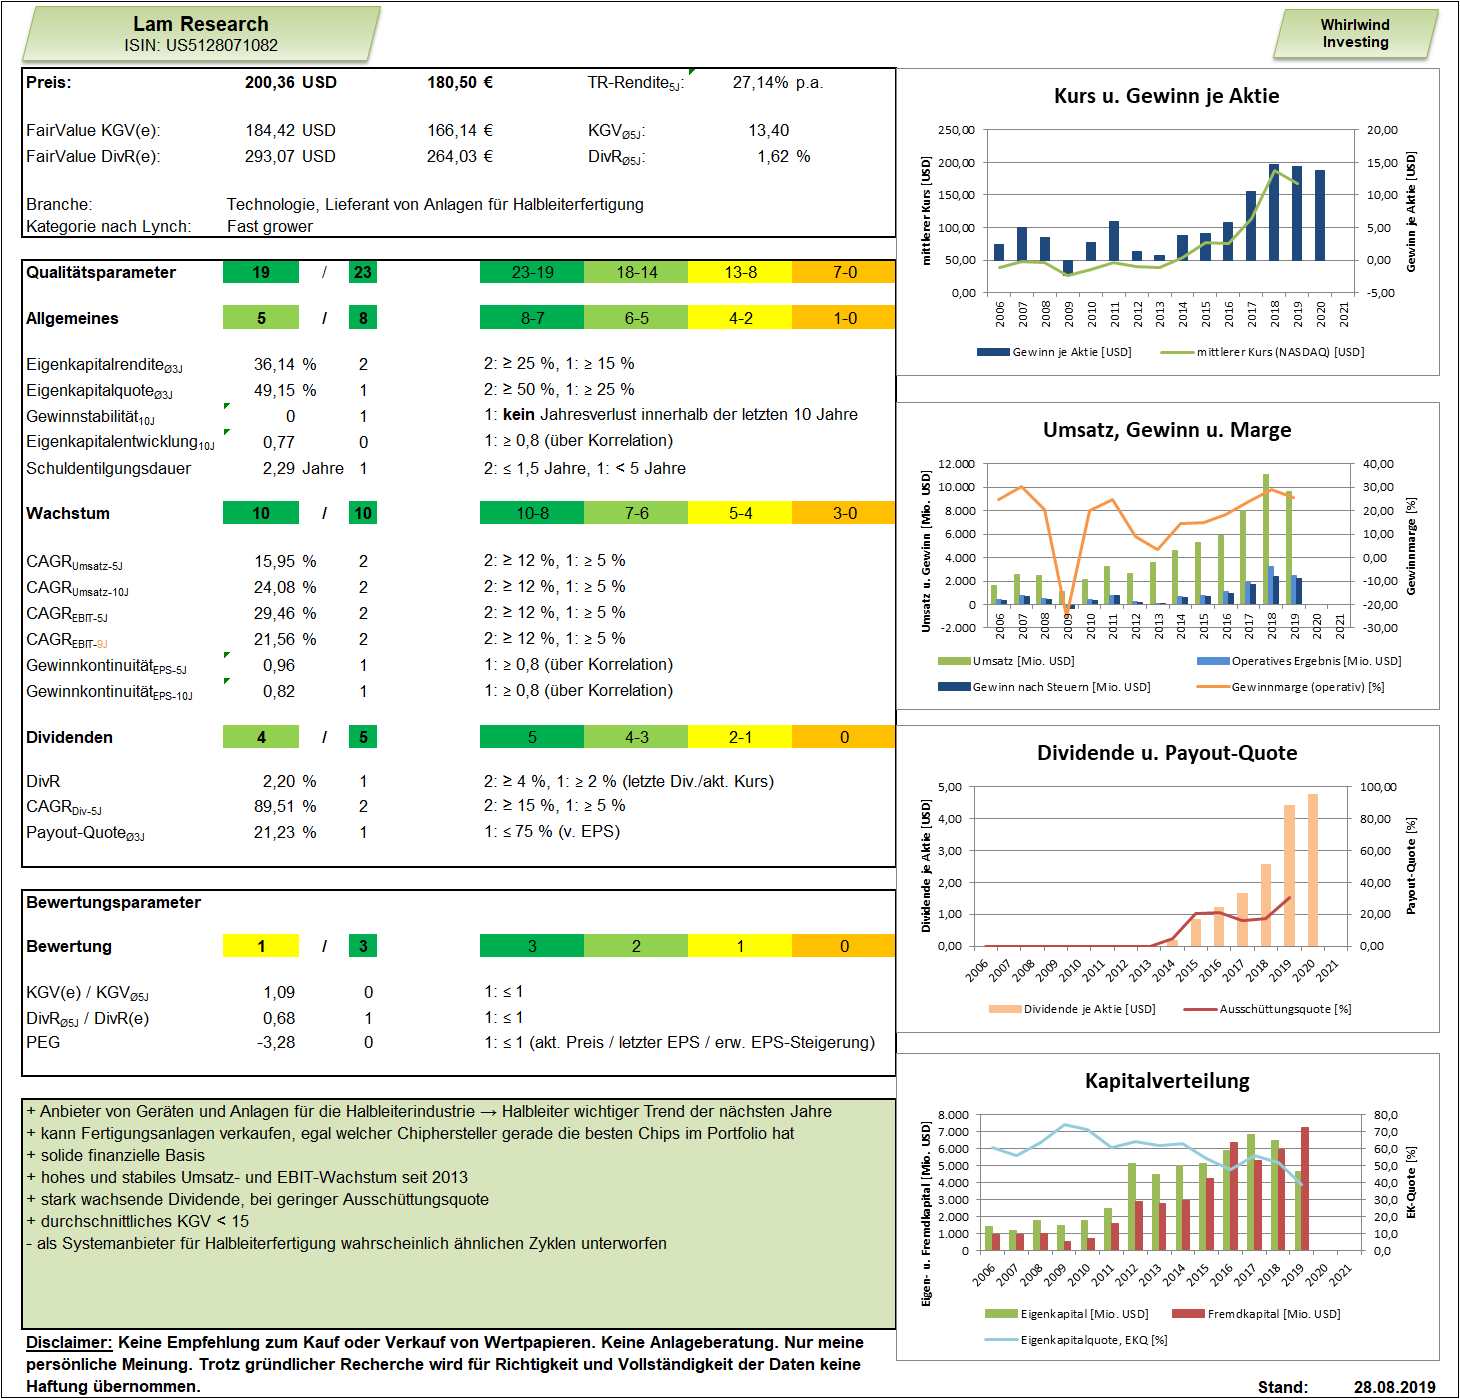
Task: Select Eigenkapitalquote value 49,15 %
Action: coord(285,390)
